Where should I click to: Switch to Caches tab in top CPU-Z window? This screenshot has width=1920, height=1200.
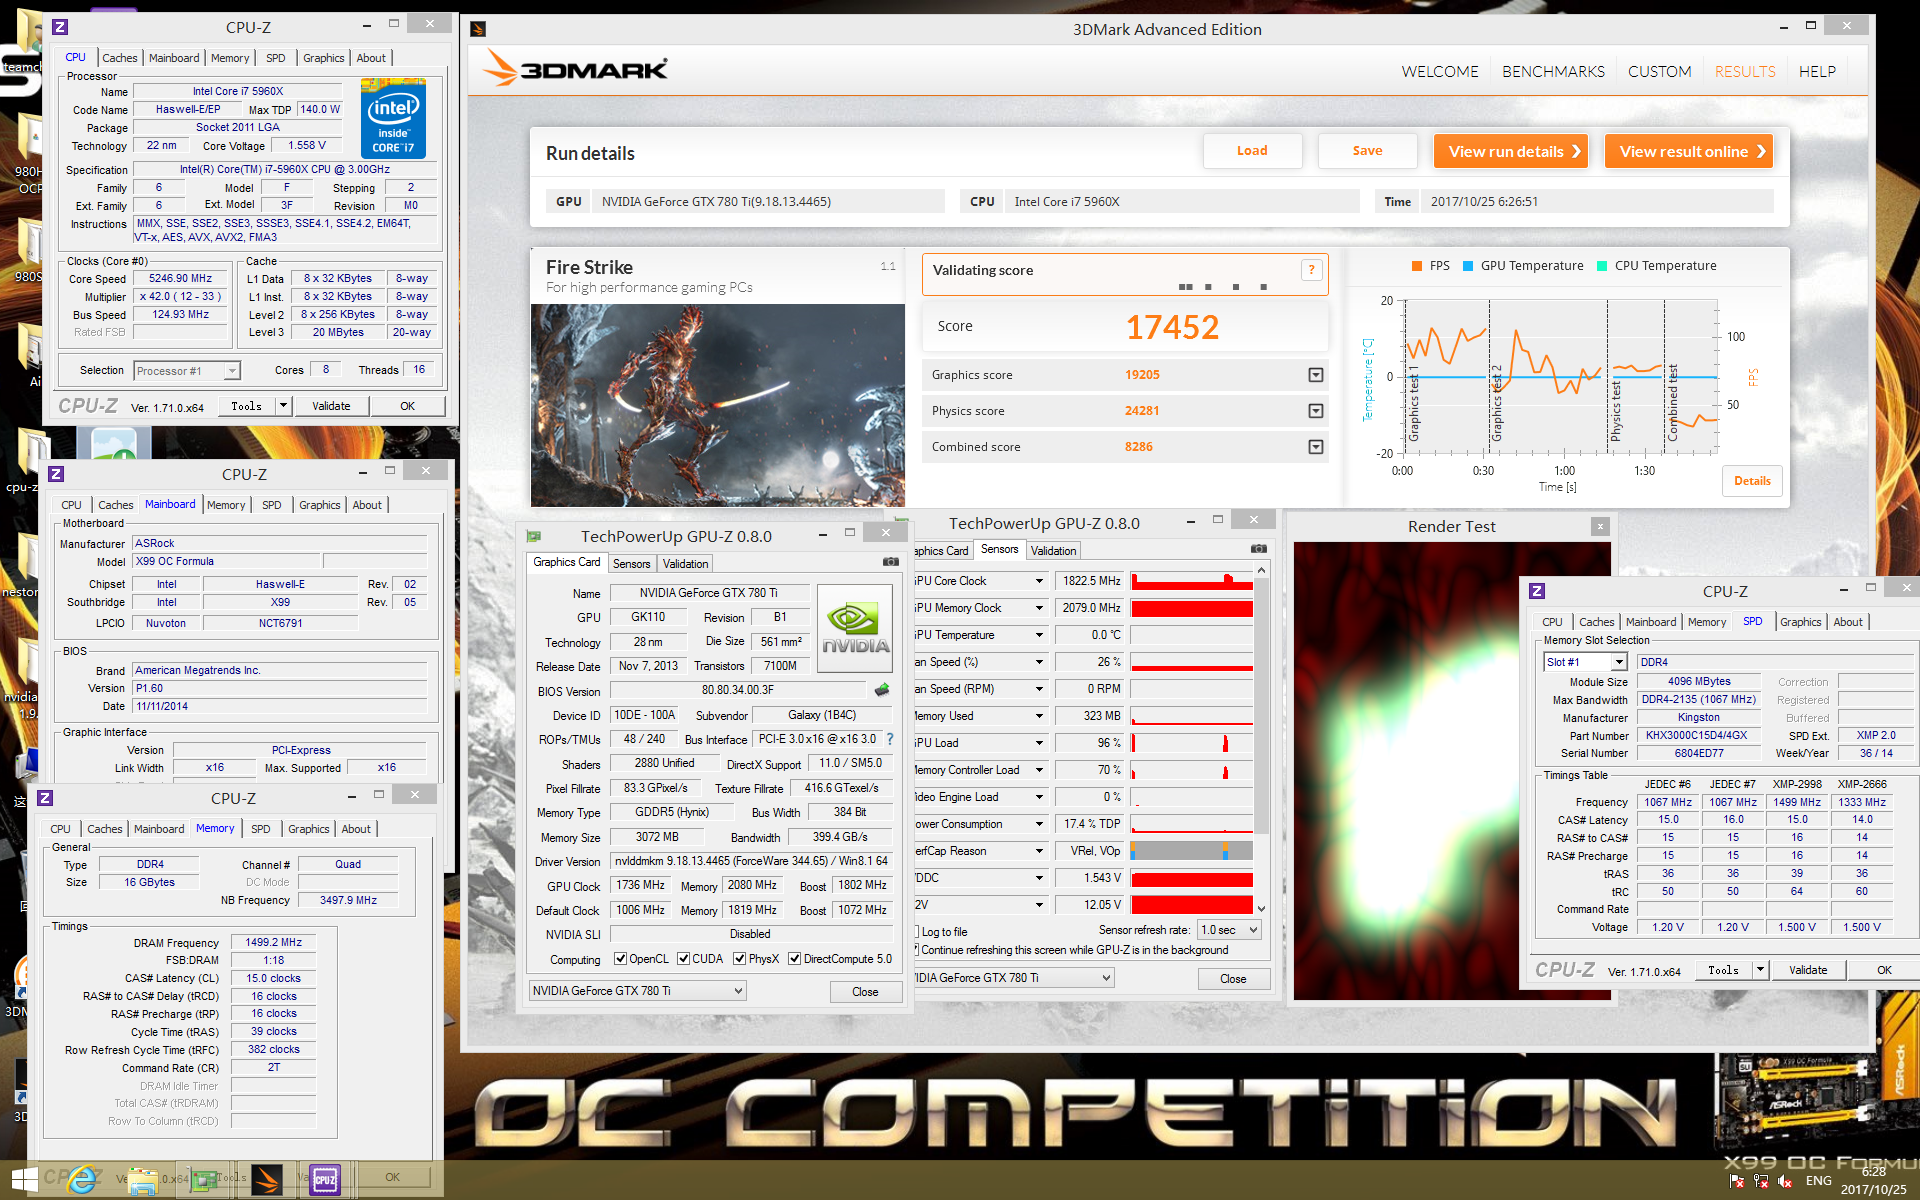tap(120, 58)
